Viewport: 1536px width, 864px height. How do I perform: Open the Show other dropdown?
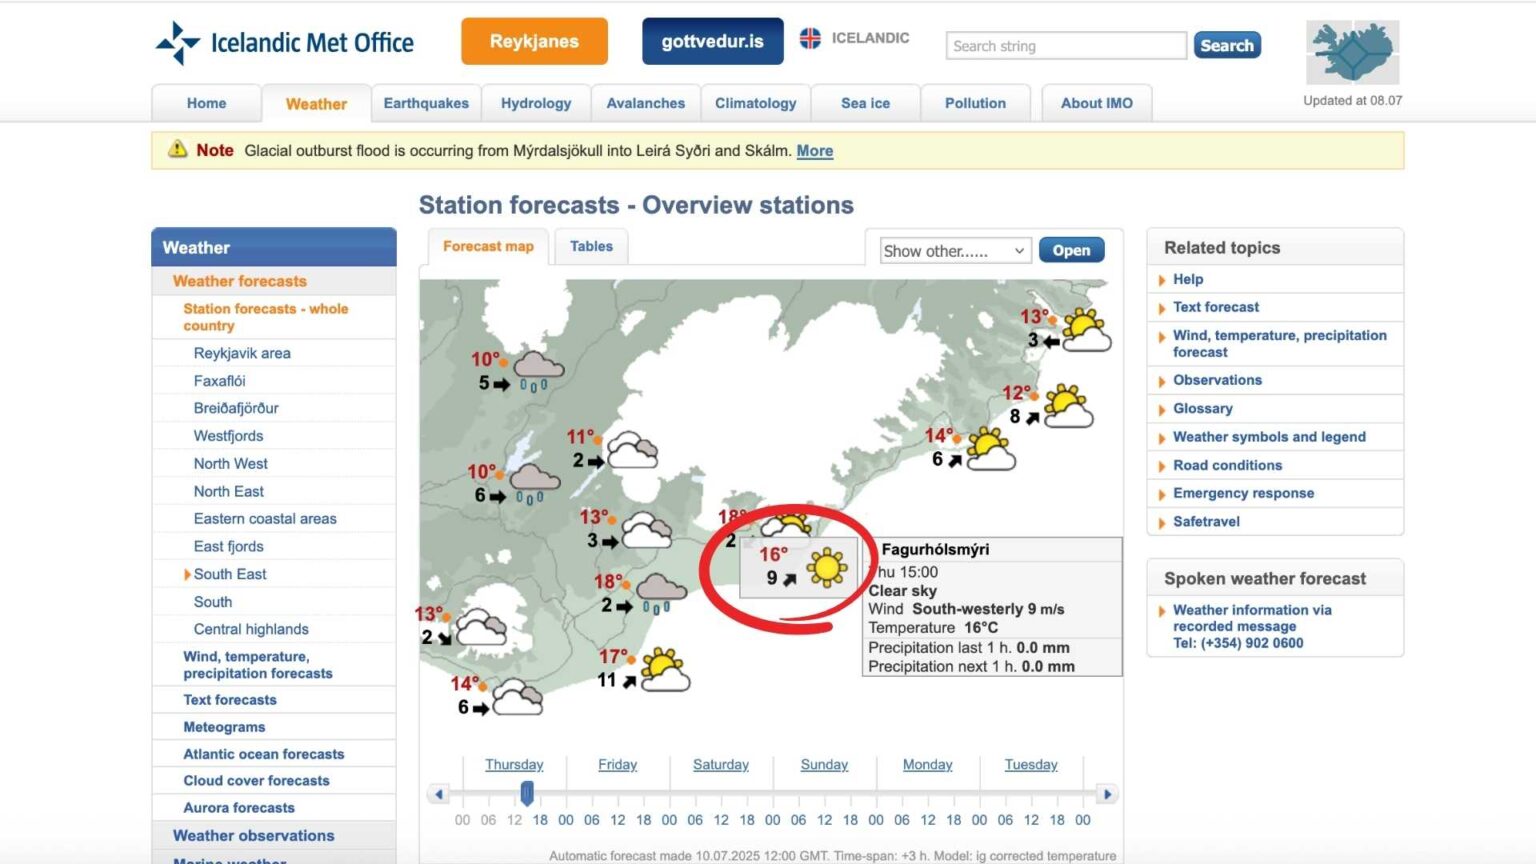(x=954, y=250)
